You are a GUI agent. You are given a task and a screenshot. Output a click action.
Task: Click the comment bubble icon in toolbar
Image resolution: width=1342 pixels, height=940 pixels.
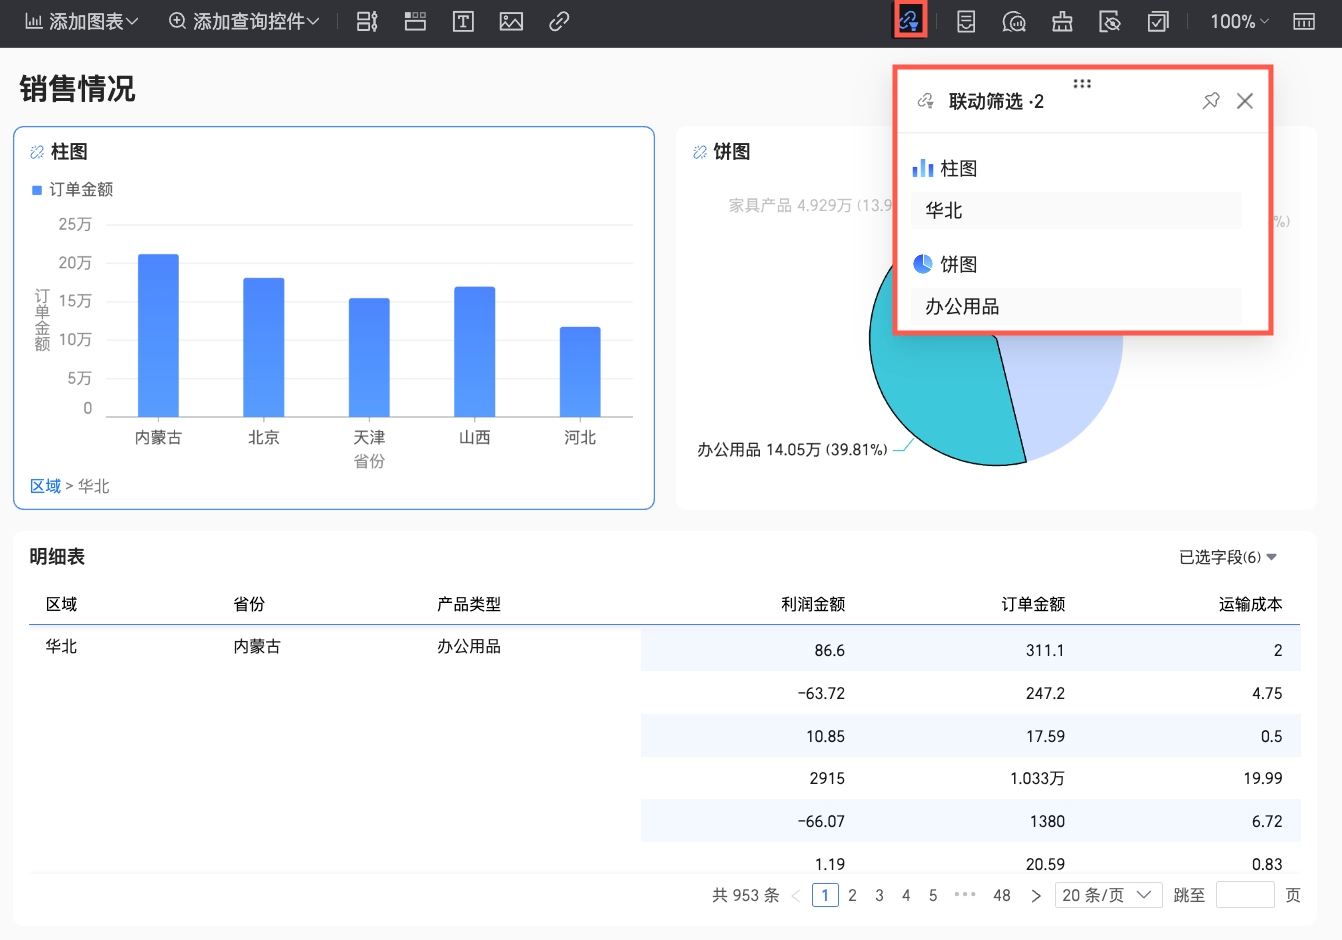pos(1014,21)
